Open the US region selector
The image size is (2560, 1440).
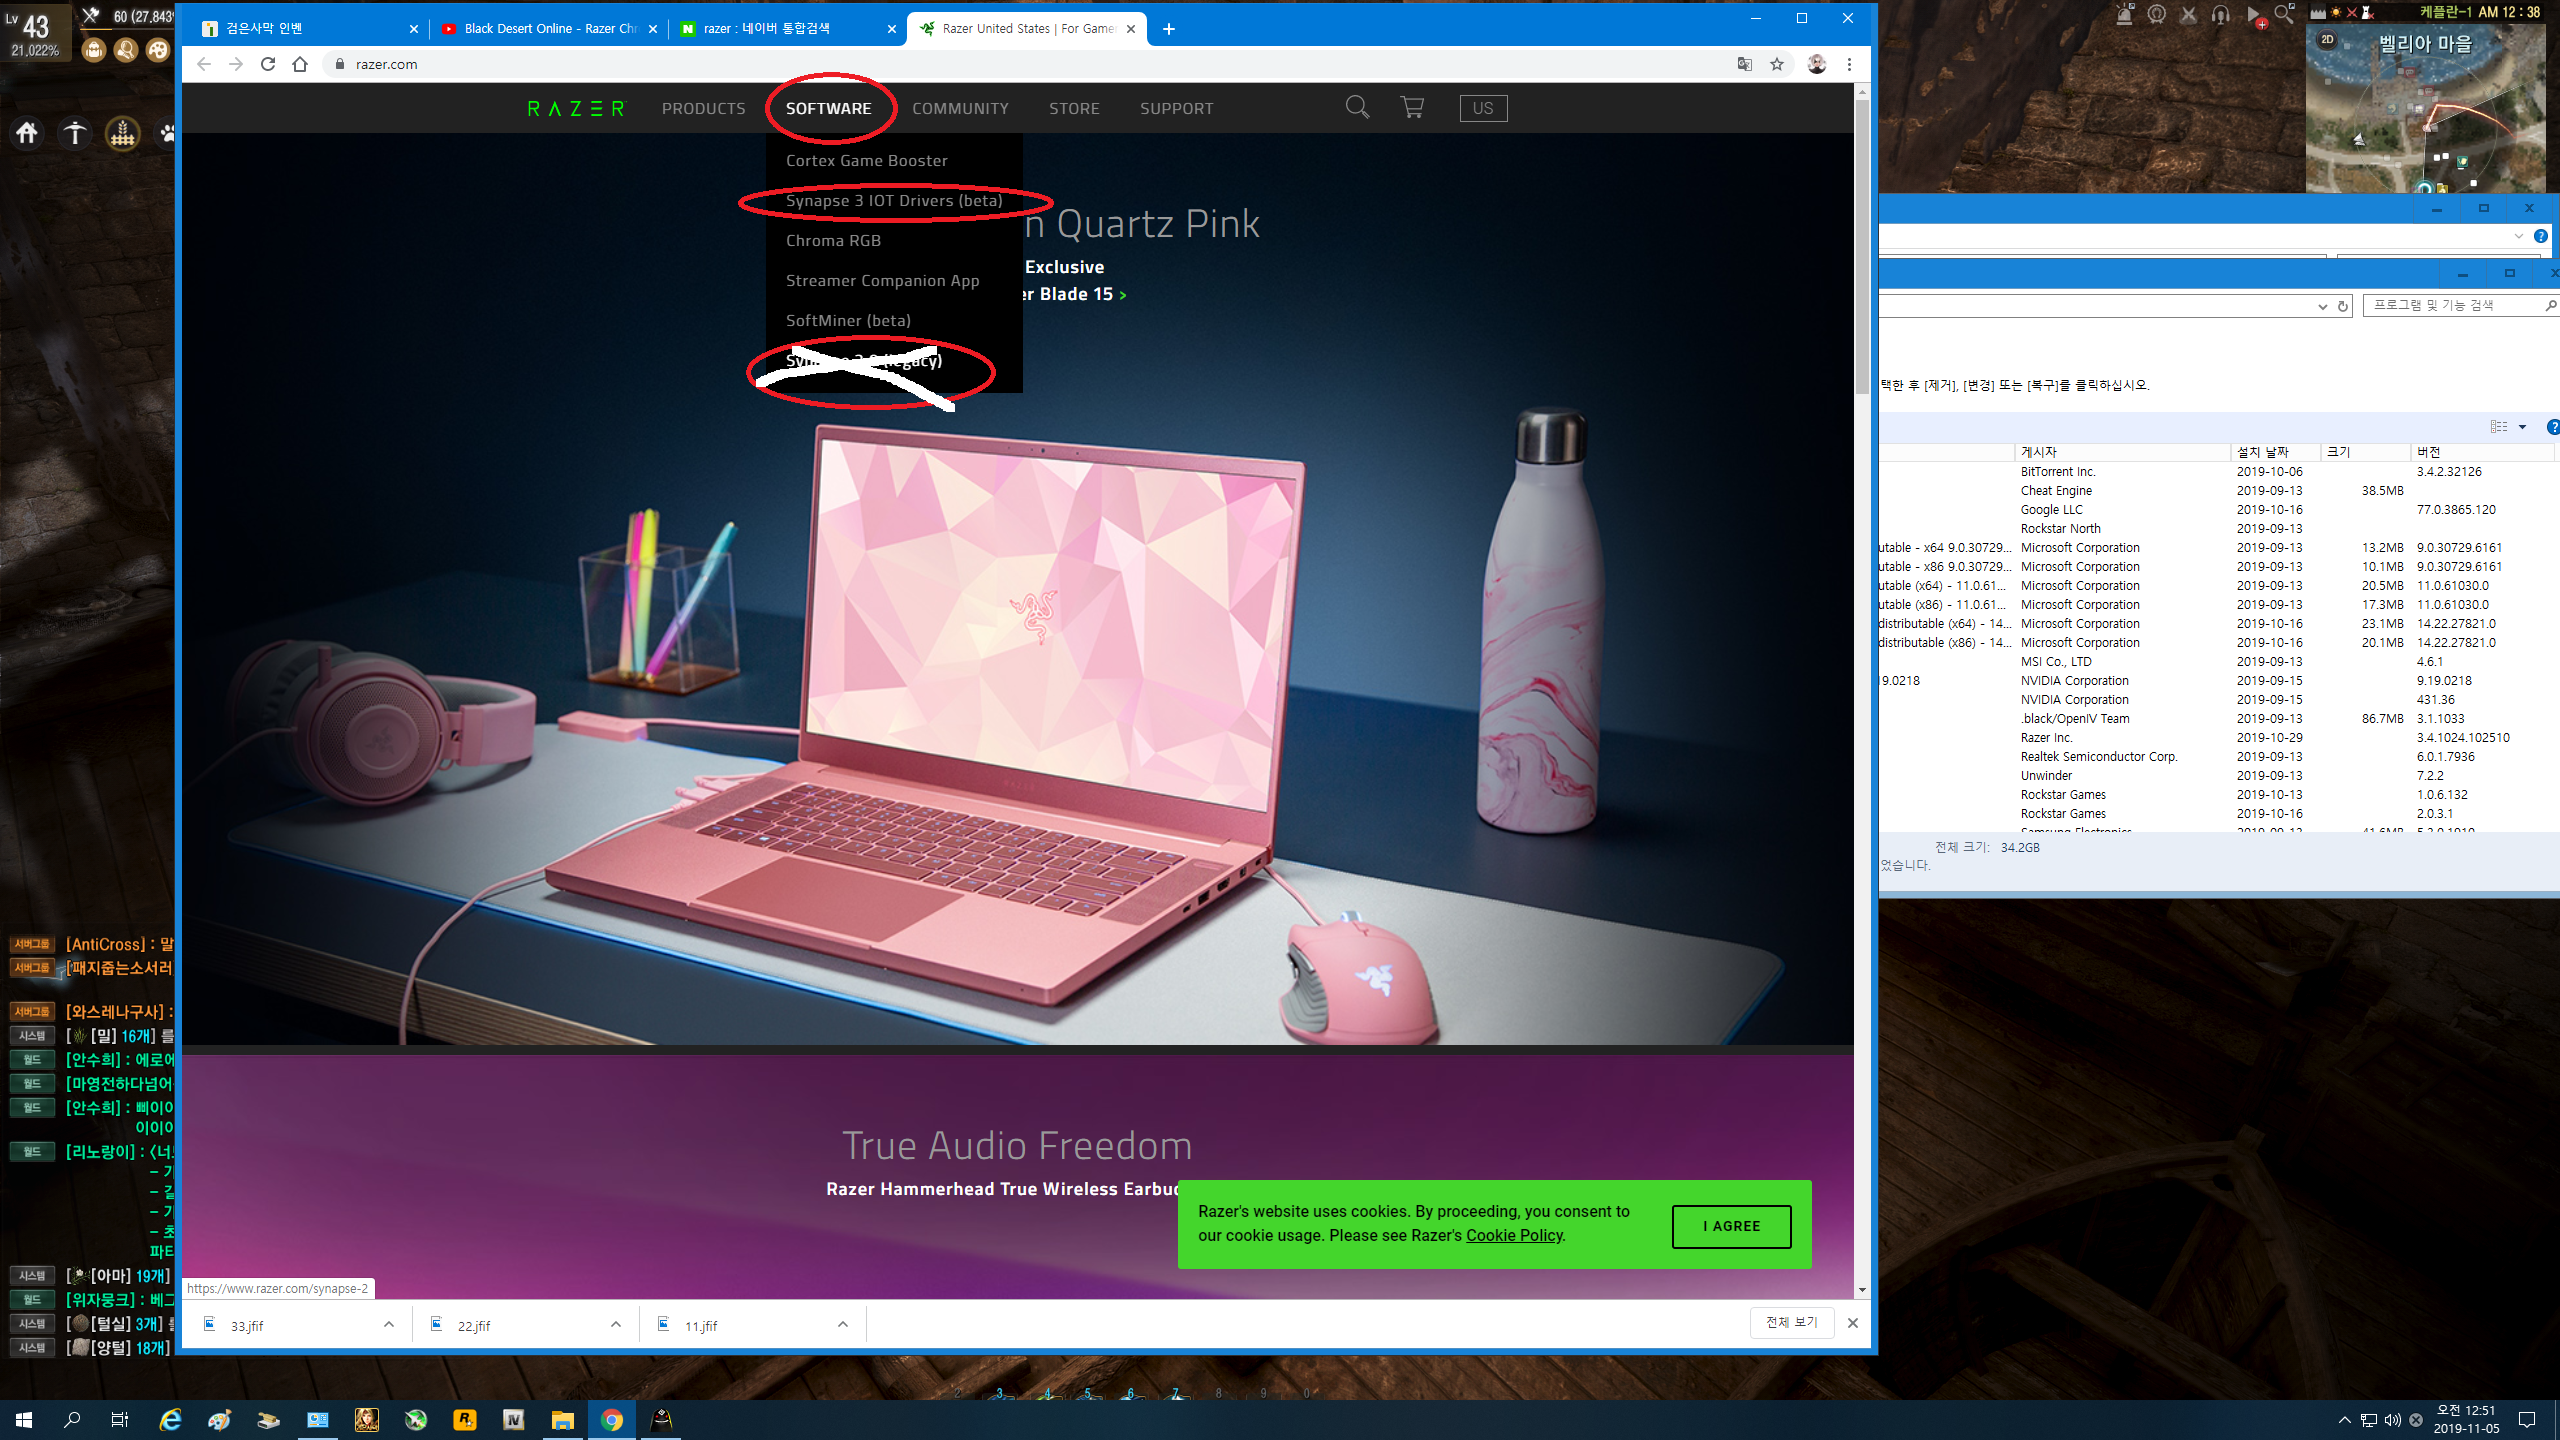[x=1483, y=108]
